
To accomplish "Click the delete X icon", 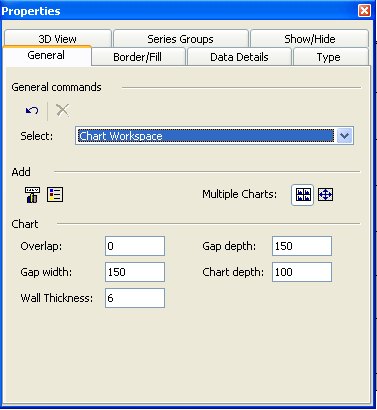I will (x=62, y=110).
